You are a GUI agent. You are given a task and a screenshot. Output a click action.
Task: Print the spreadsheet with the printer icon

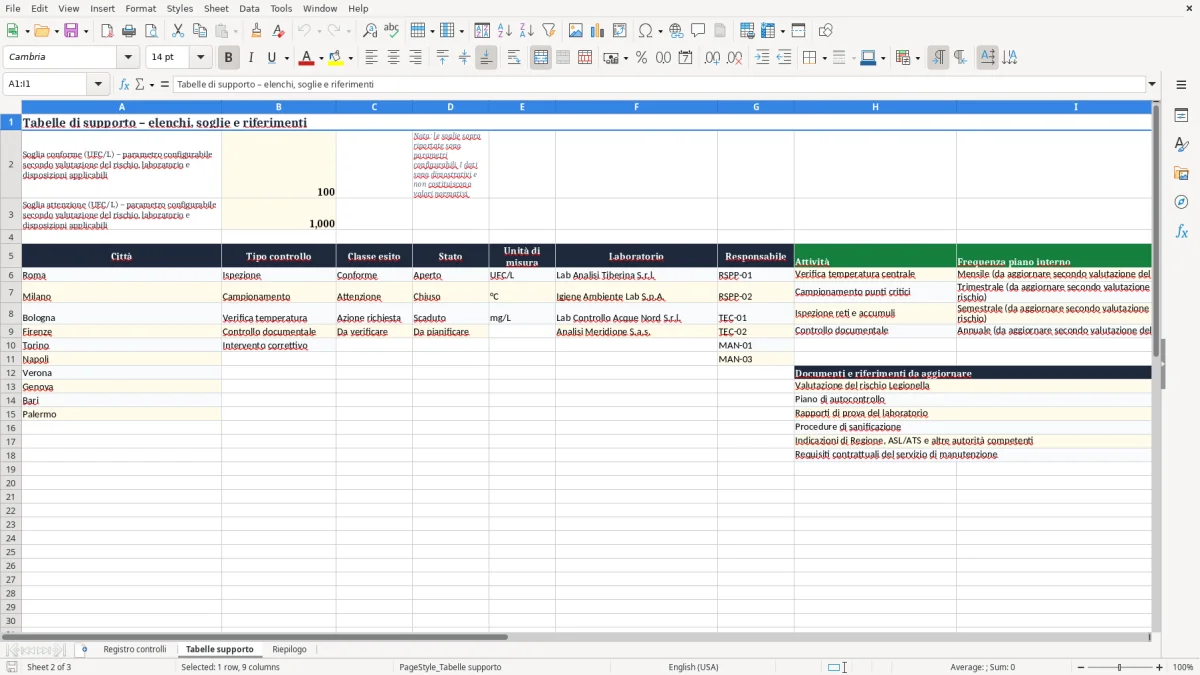point(129,31)
